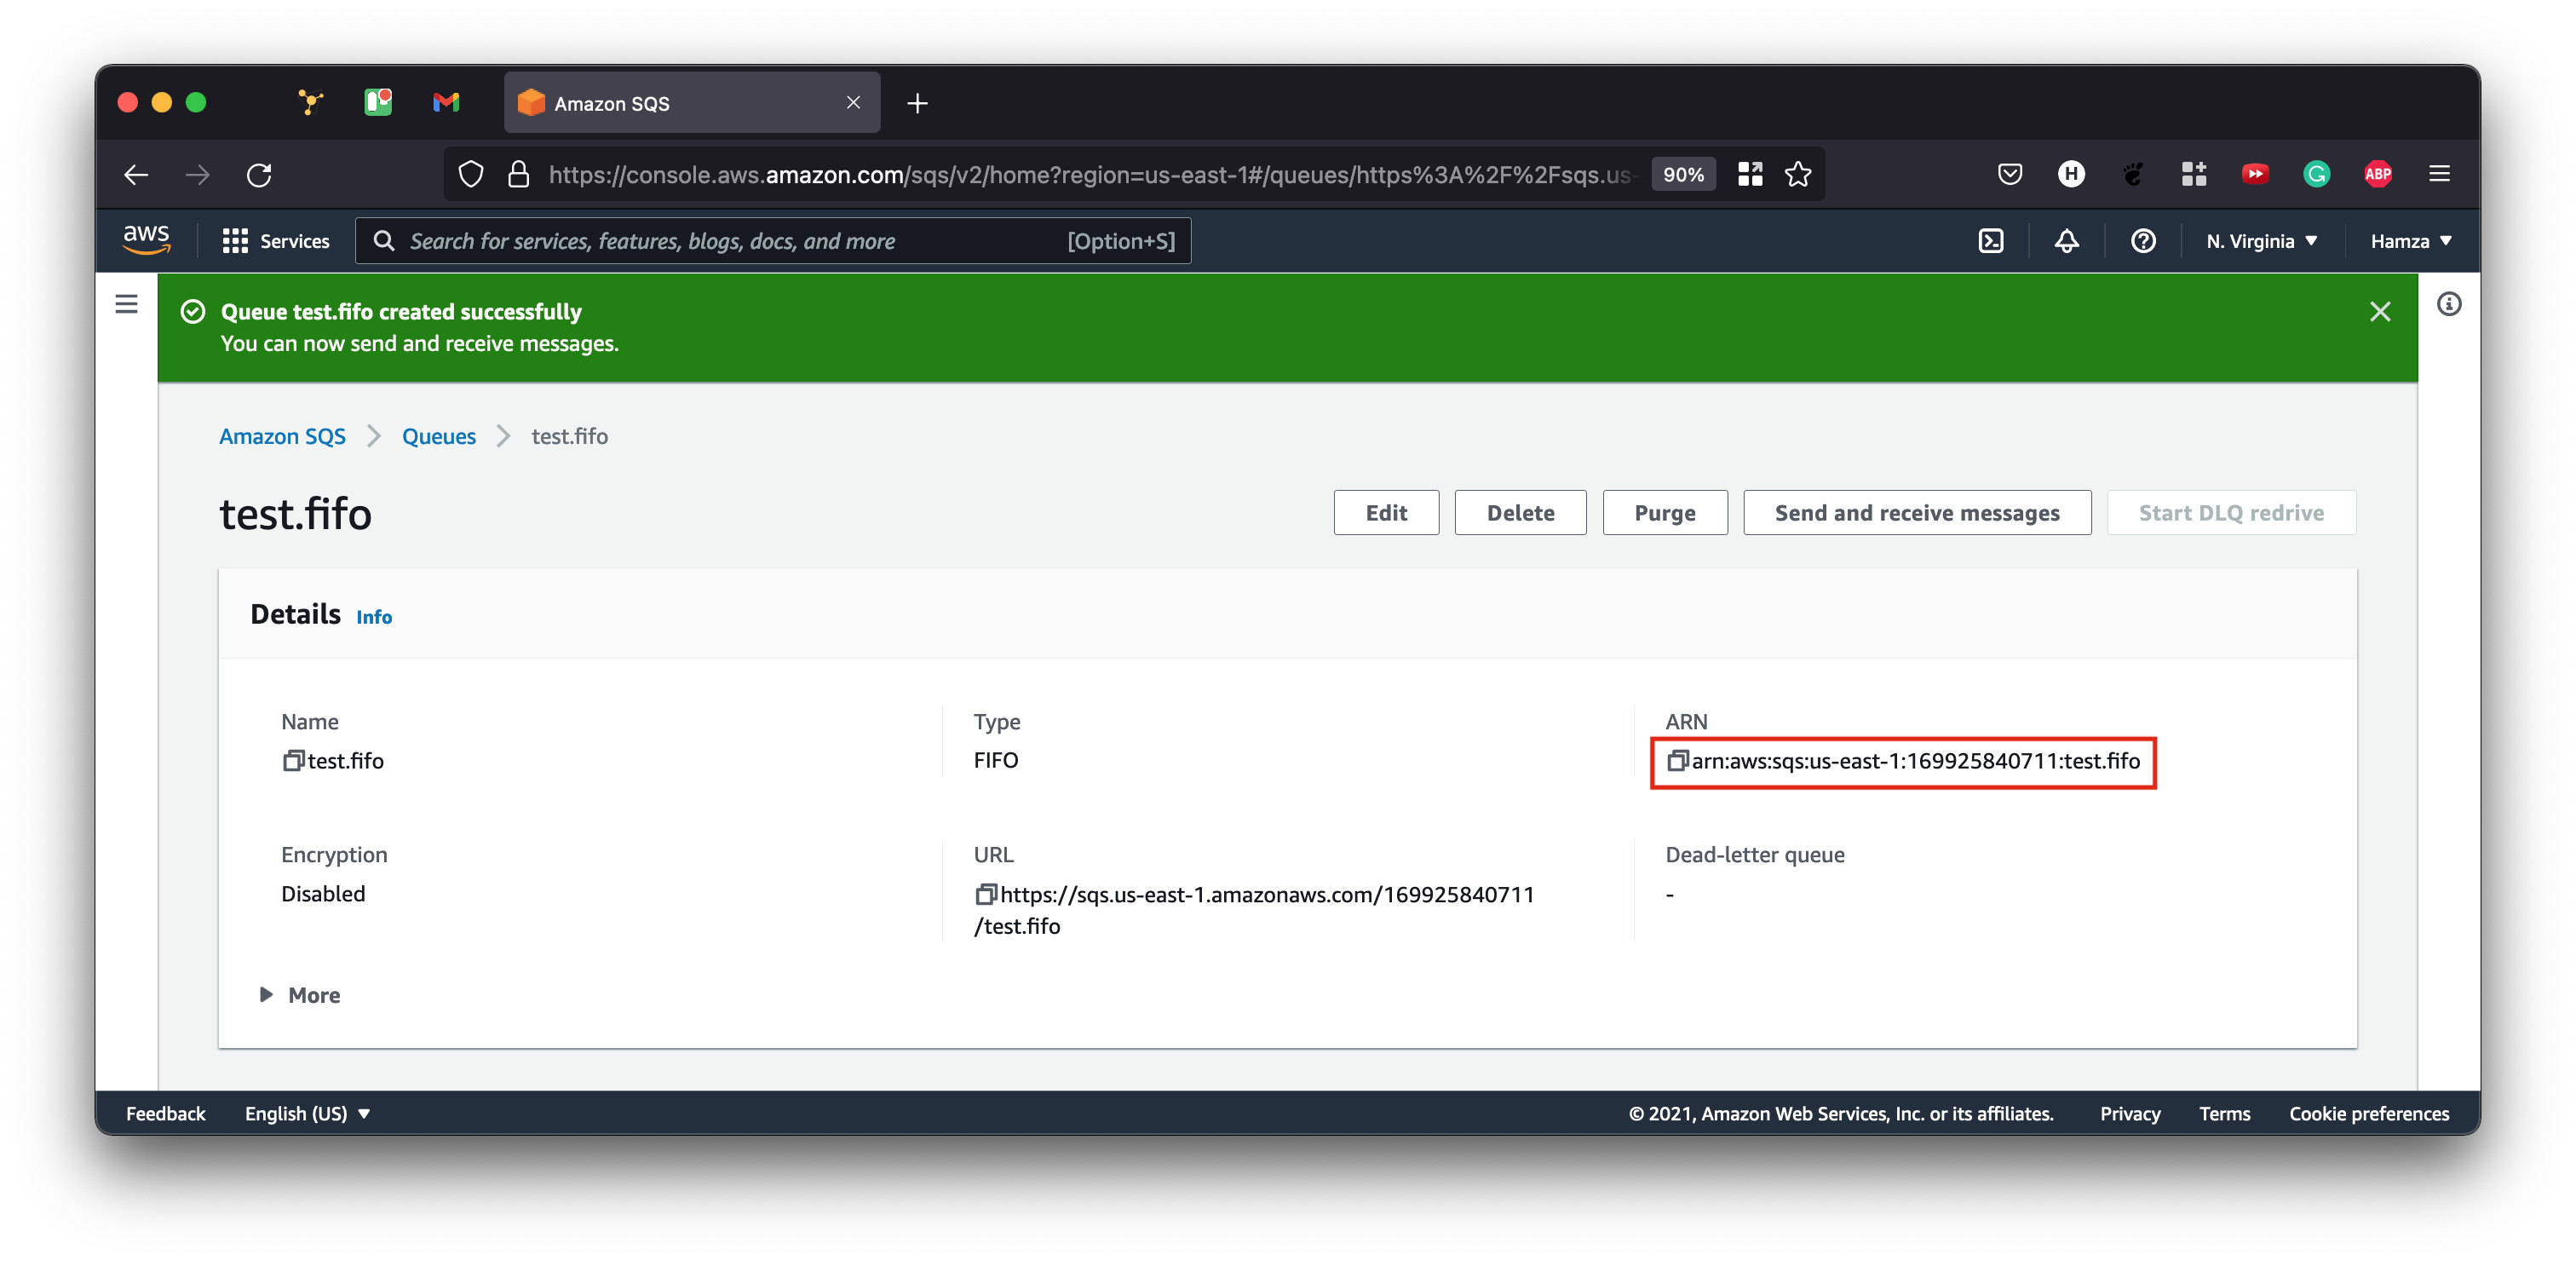Viewport: 2576px width, 1261px height.
Task: Open the side navigation hamburger menu
Action: point(126,304)
